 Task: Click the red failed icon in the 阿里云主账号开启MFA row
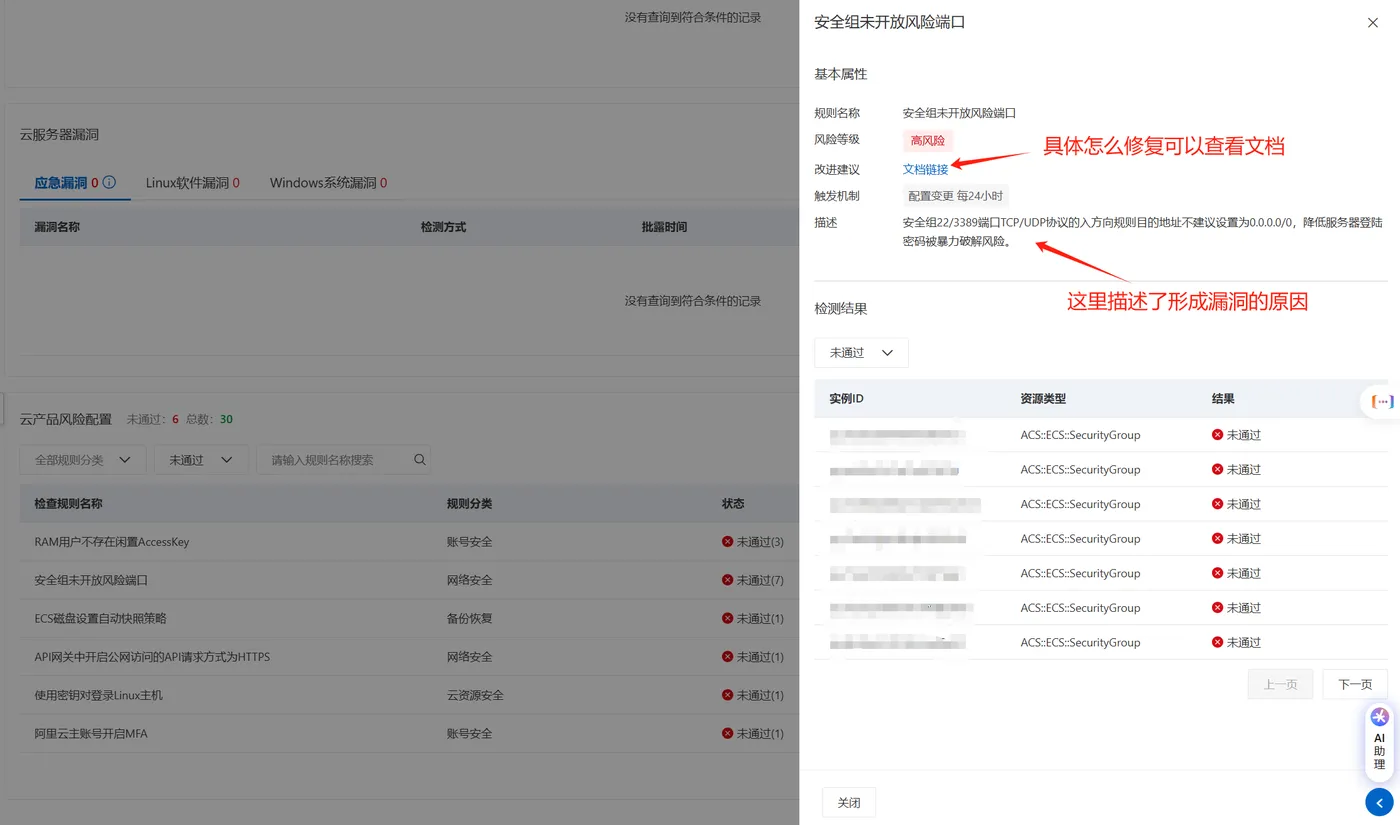[727, 734]
